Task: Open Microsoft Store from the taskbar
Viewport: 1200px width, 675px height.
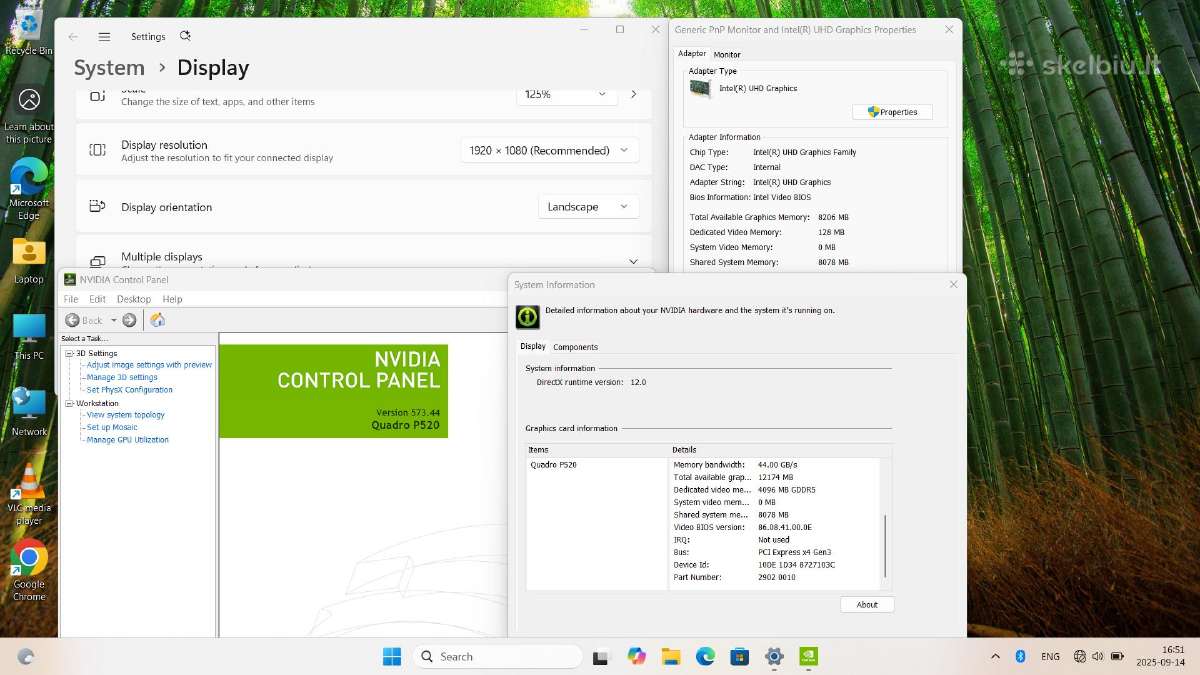Action: click(739, 656)
